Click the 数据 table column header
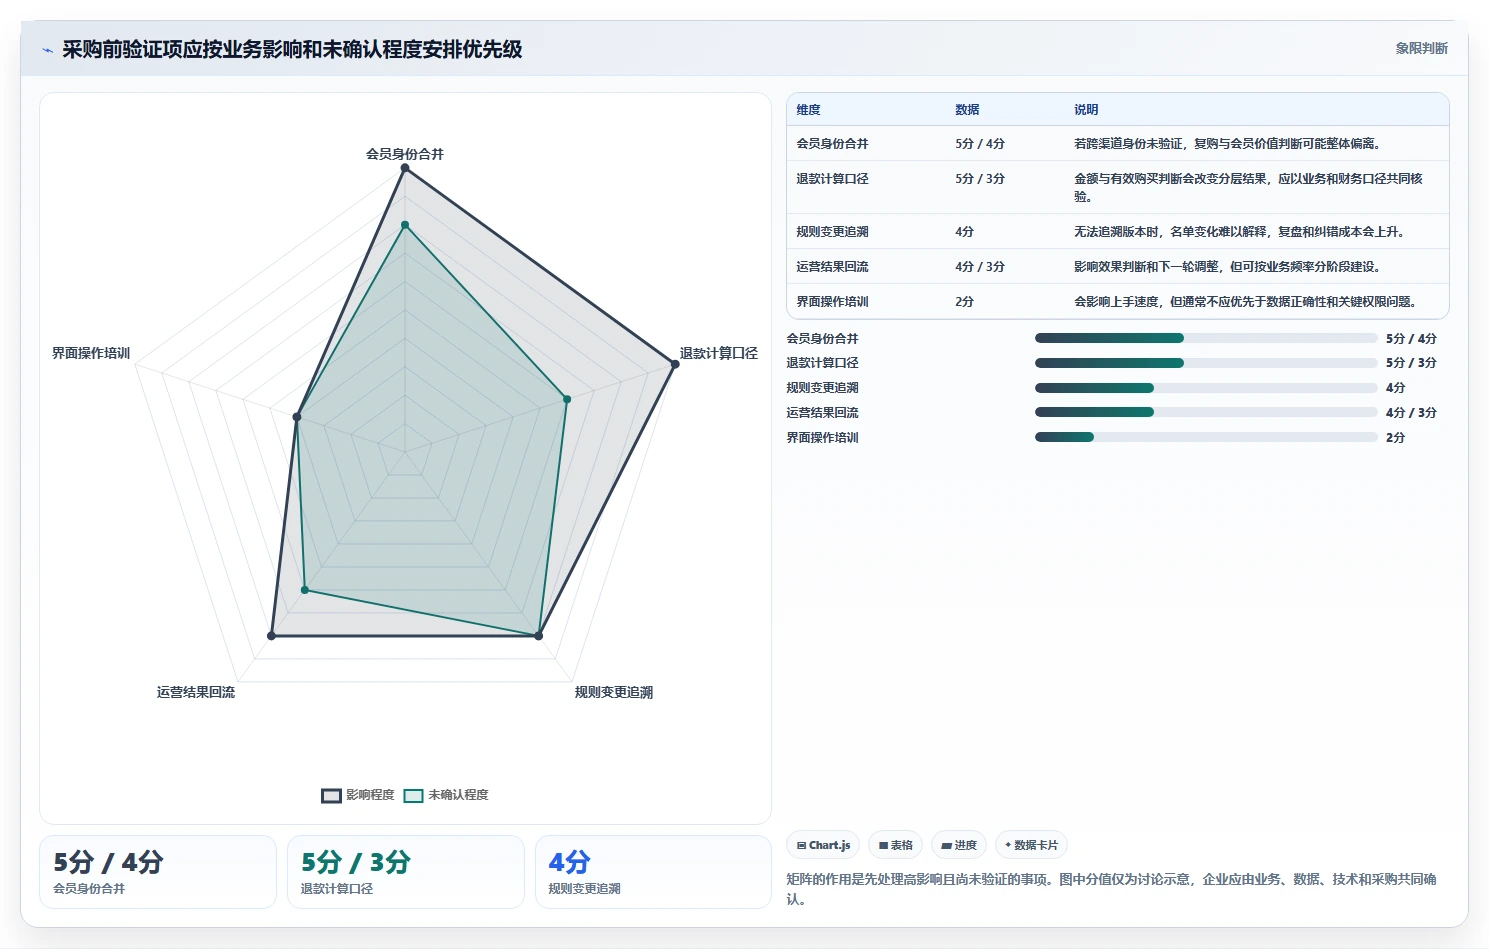 [967, 110]
